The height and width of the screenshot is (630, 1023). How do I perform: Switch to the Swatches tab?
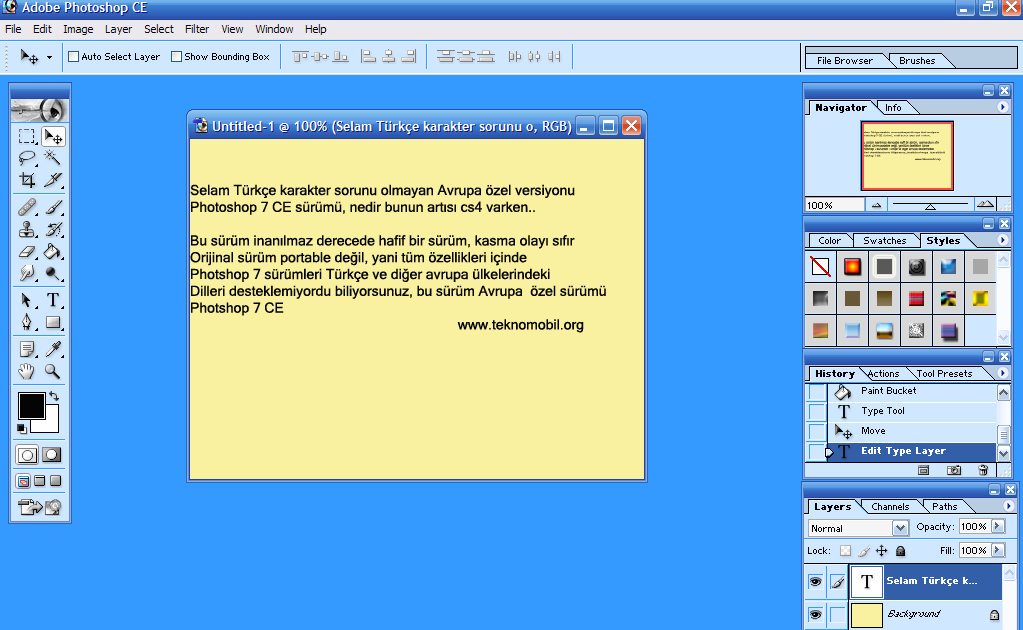point(885,241)
